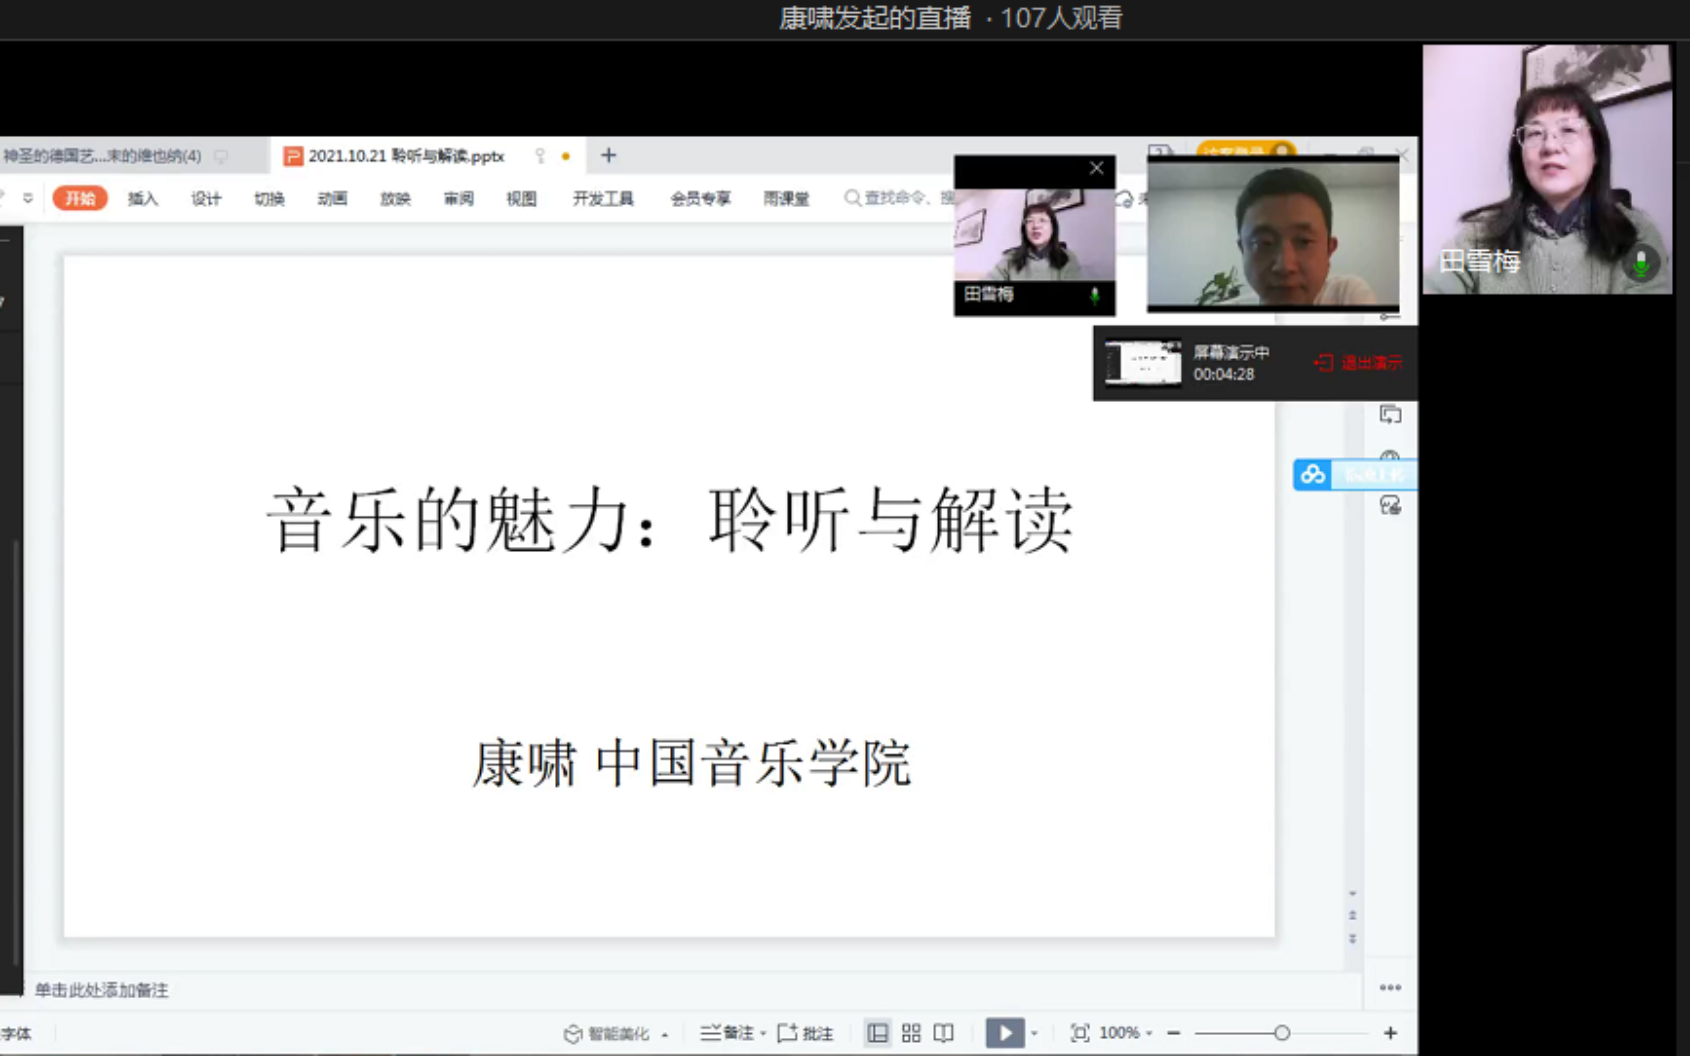Close the small 田雪梅 video popup

(x=1096, y=168)
